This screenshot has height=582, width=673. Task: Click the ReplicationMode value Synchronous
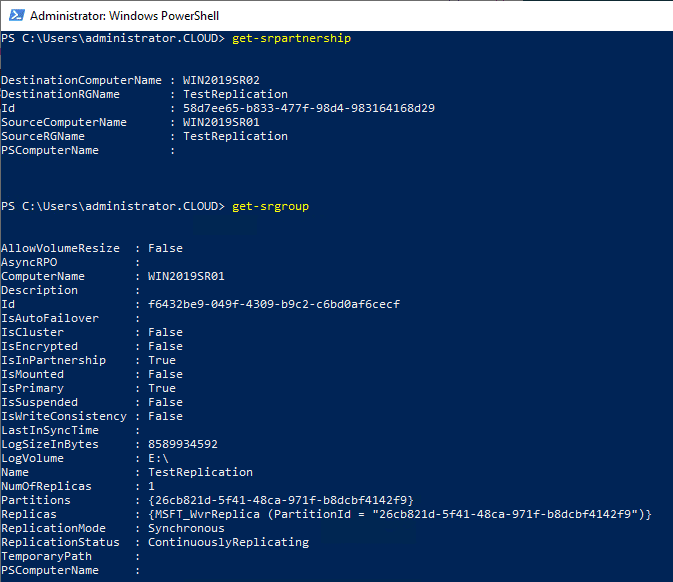point(186,528)
